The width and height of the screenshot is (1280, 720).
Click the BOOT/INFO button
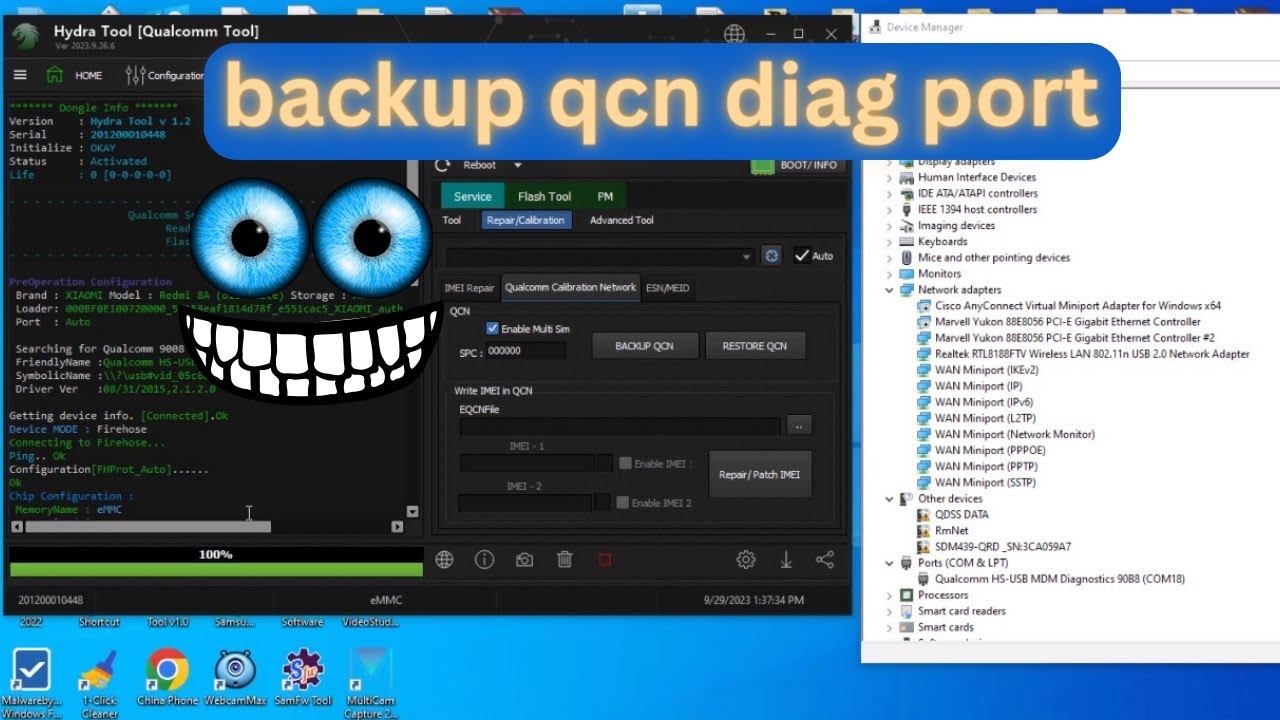click(x=797, y=165)
